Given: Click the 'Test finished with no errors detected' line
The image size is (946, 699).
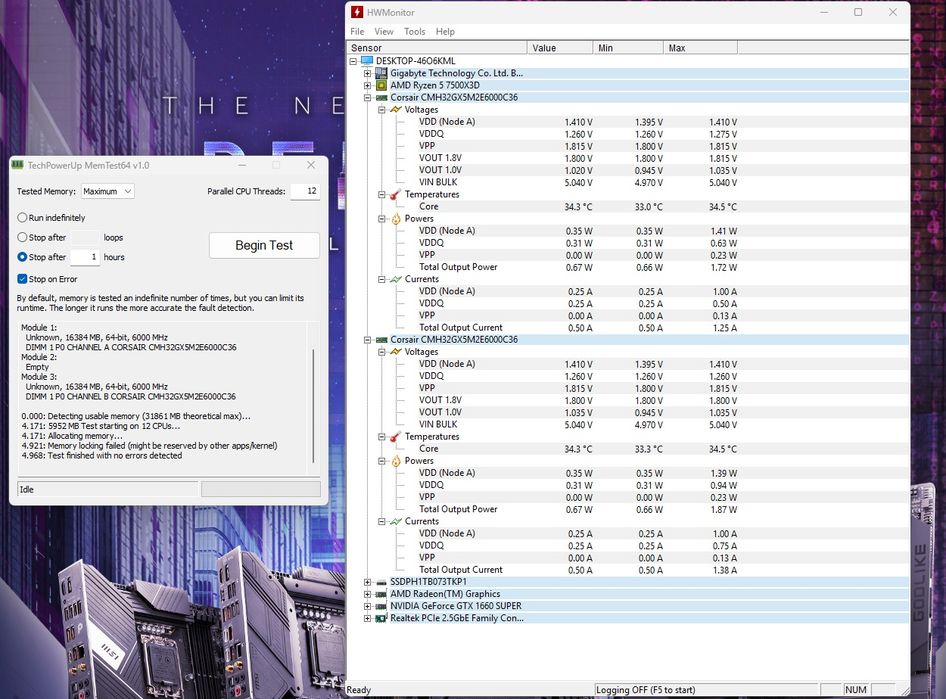Looking at the screenshot, I should click(115, 455).
